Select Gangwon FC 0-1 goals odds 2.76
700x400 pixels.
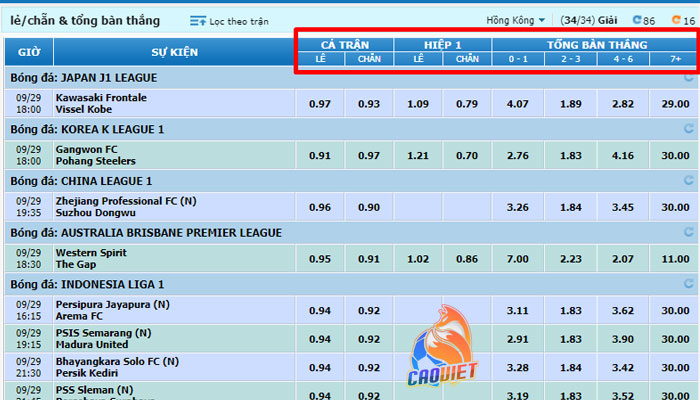tap(518, 155)
